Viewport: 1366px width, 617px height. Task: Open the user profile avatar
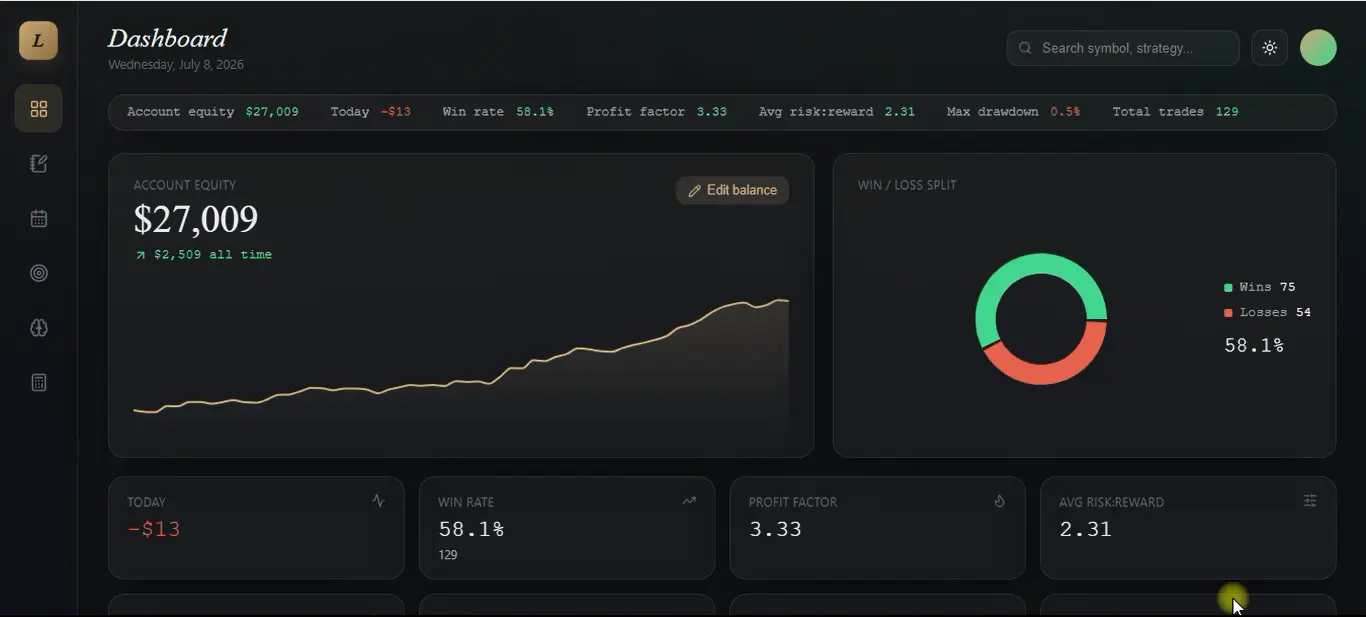[1318, 48]
